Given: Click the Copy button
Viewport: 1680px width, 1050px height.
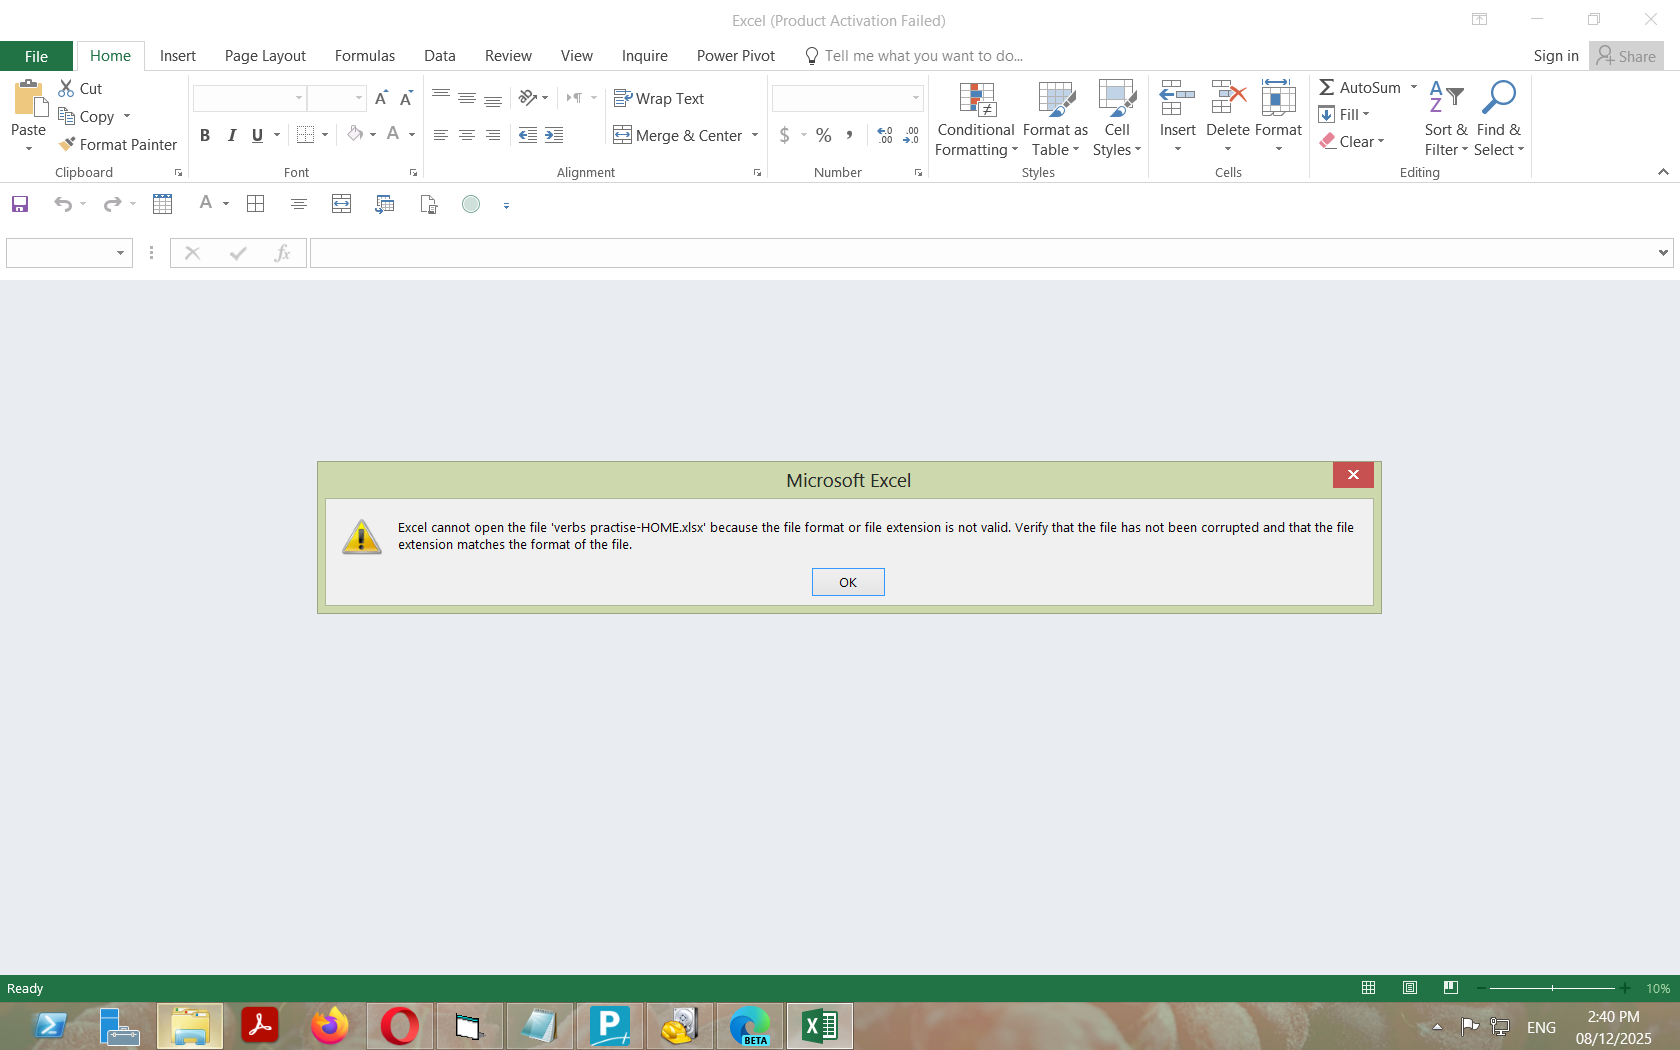Looking at the screenshot, I should (x=87, y=116).
